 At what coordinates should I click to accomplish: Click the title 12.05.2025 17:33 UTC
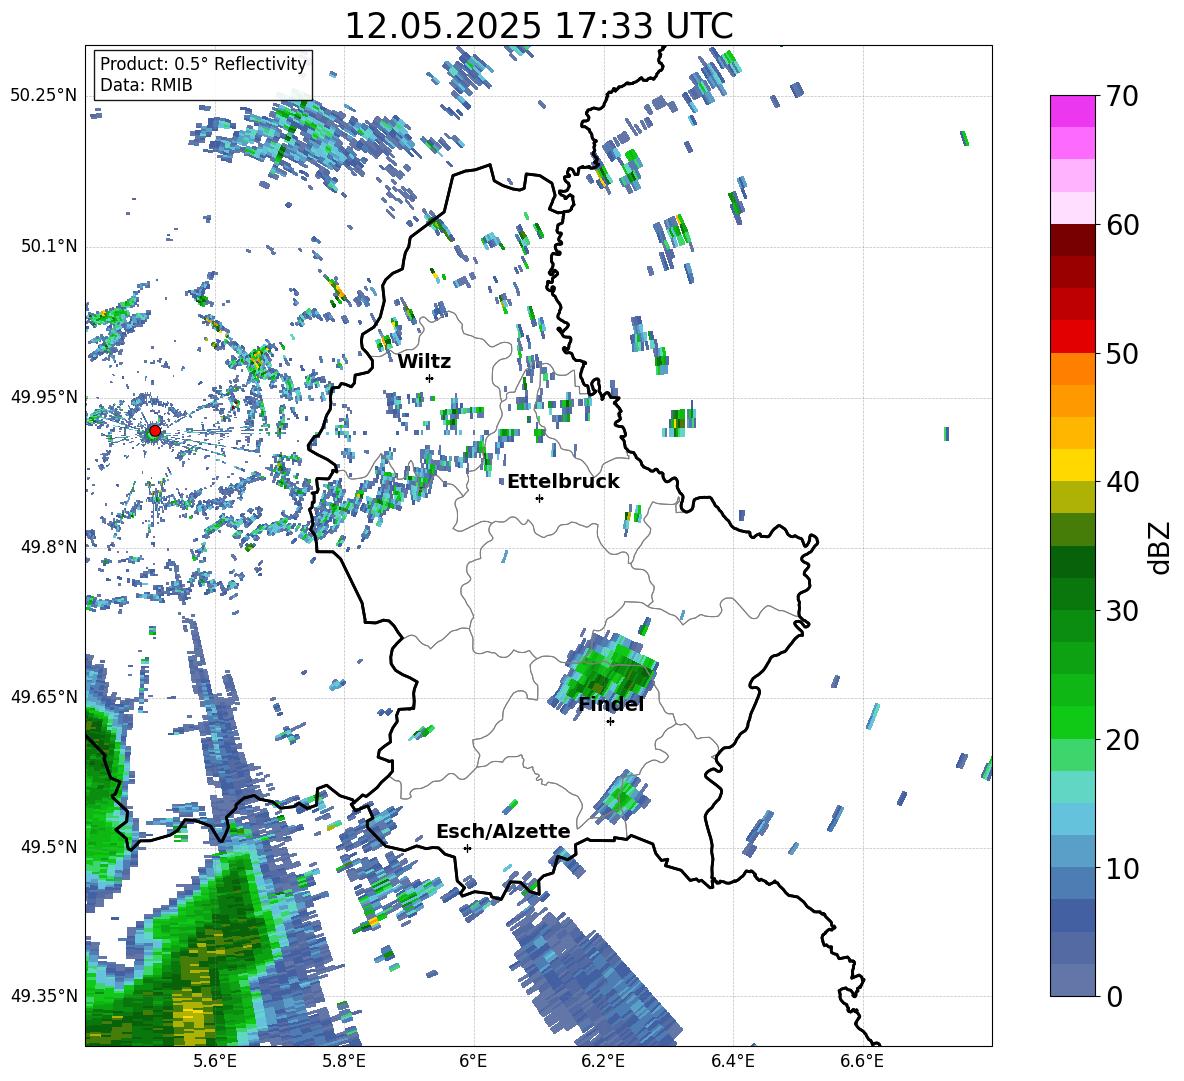539,26
